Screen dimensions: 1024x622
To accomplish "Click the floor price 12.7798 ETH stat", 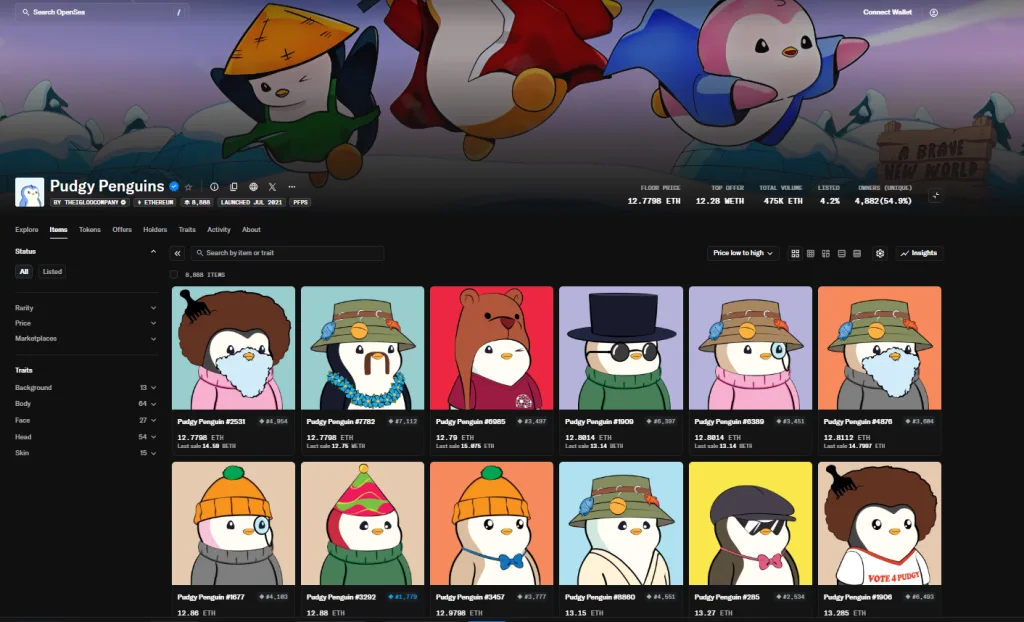I will pyautogui.click(x=654, y=195).
